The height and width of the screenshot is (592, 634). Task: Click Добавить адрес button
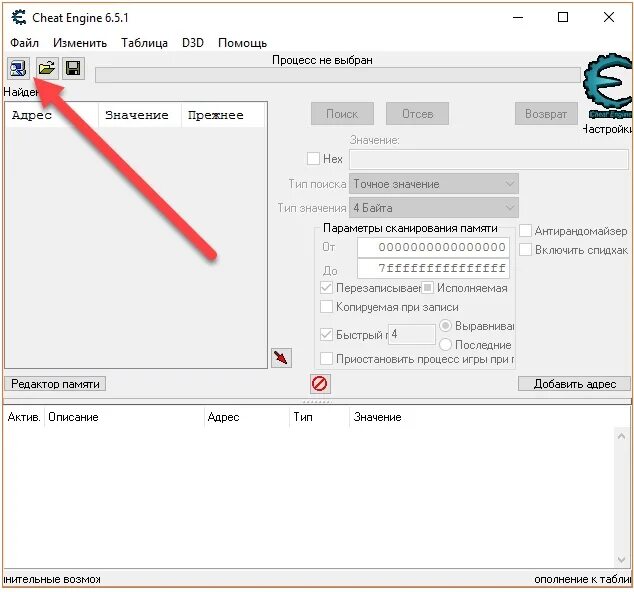pyautogui.click(x=574, y=383)
